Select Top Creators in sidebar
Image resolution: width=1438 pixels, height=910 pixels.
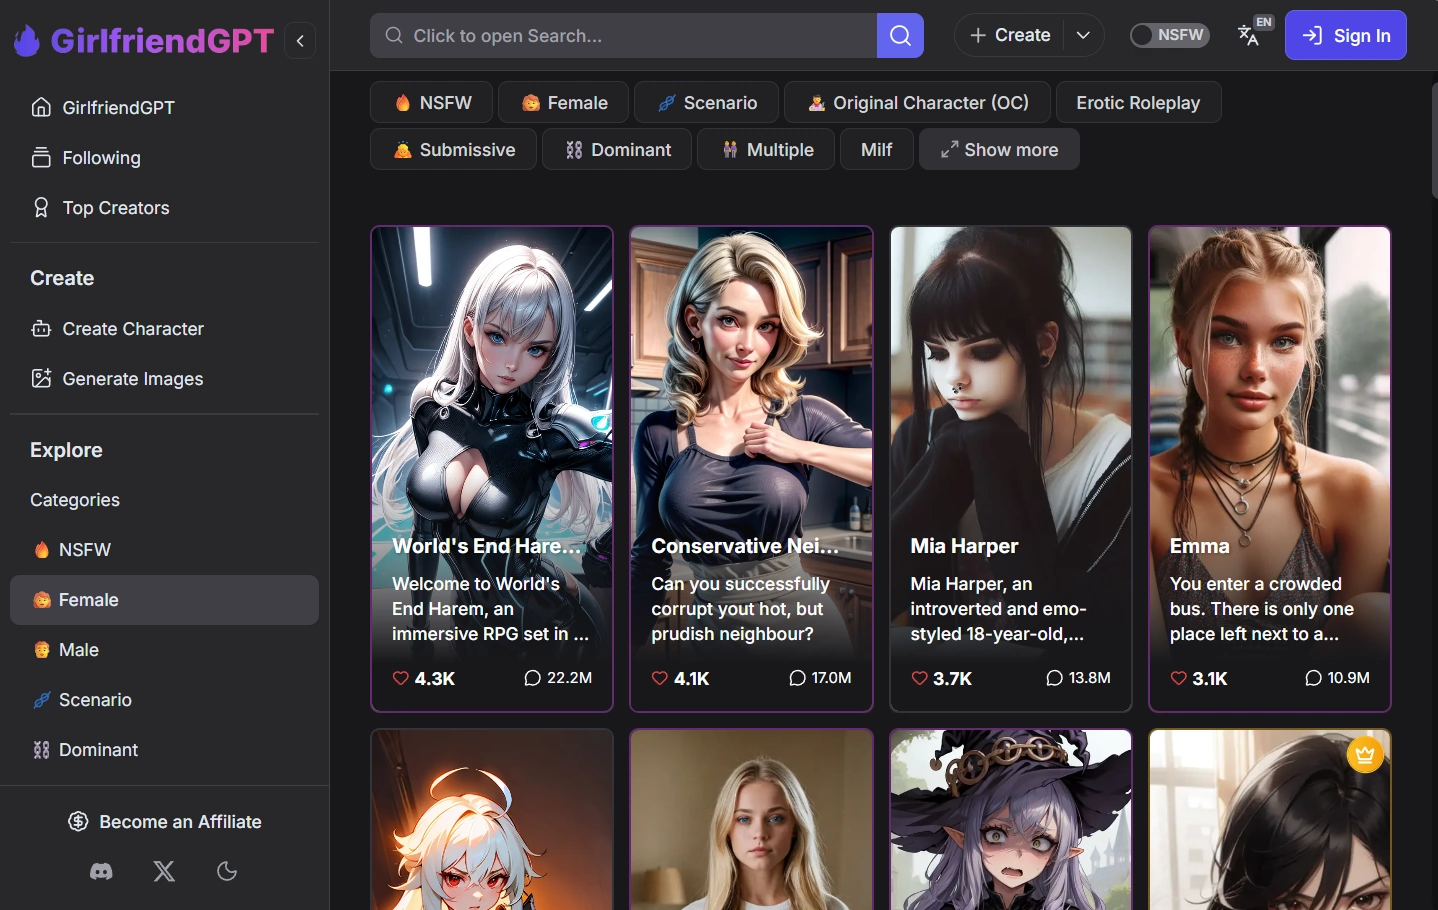pos(116,208)
